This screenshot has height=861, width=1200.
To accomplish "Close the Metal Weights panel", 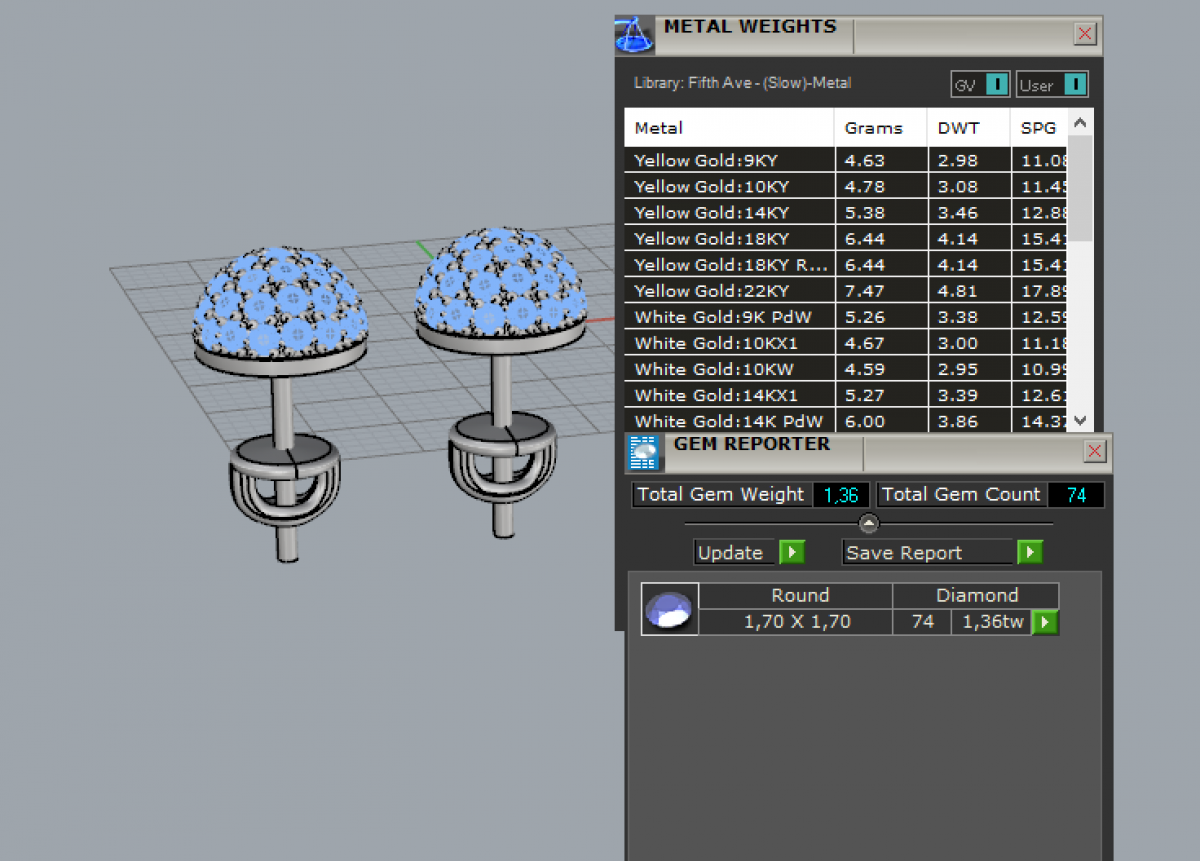I will (1085, 34).
